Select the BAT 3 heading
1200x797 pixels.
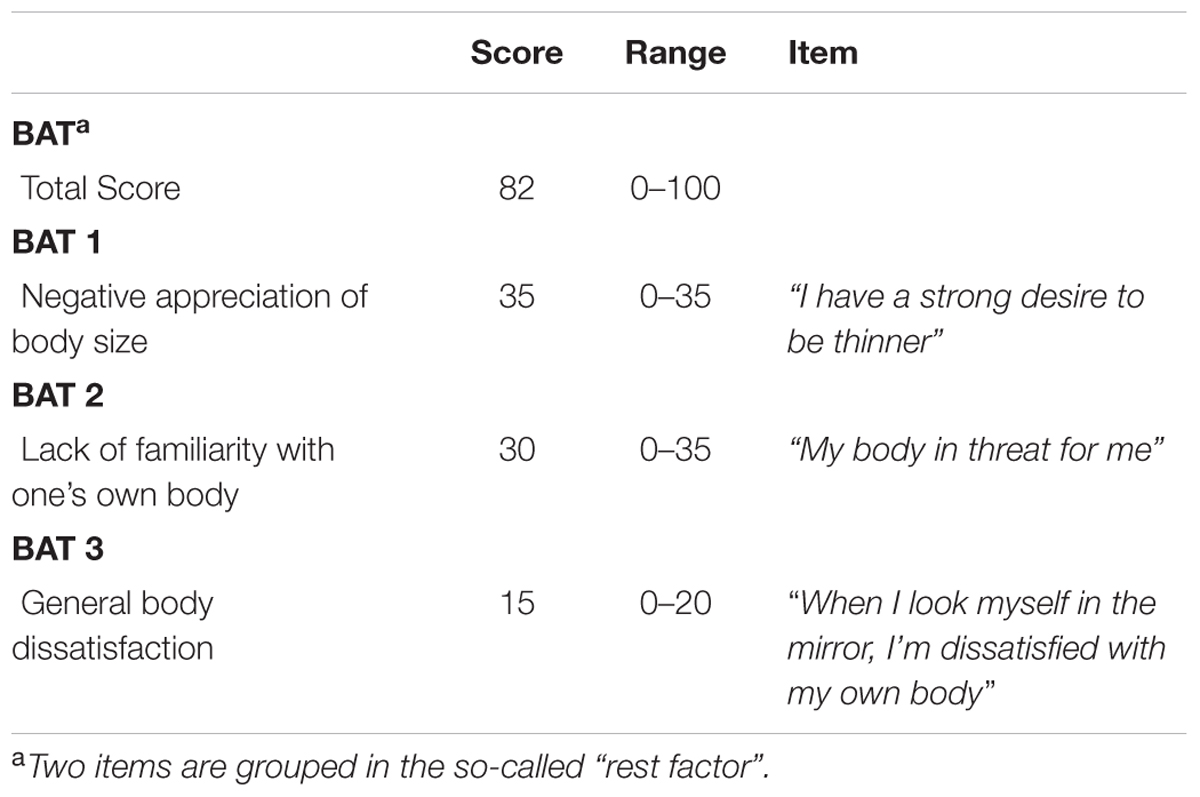(58, 549)
